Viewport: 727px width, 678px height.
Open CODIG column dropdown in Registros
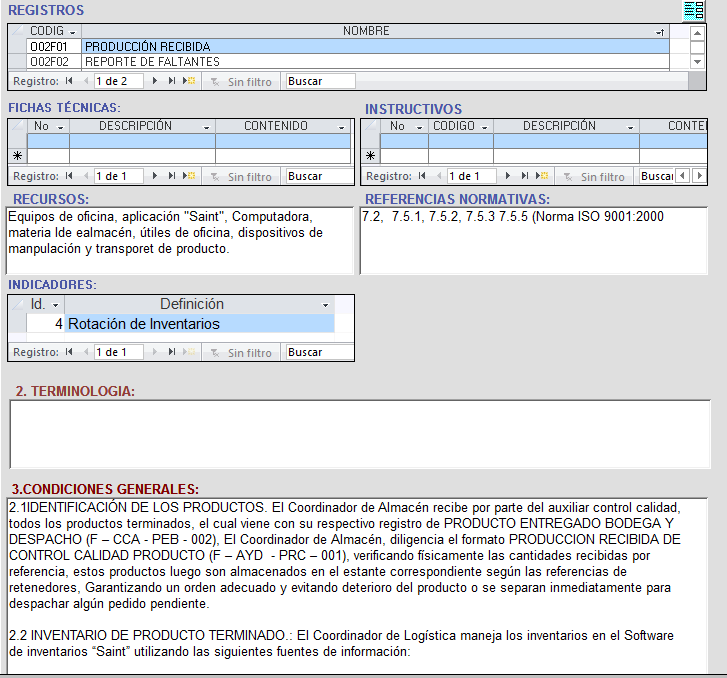point(71,32)
